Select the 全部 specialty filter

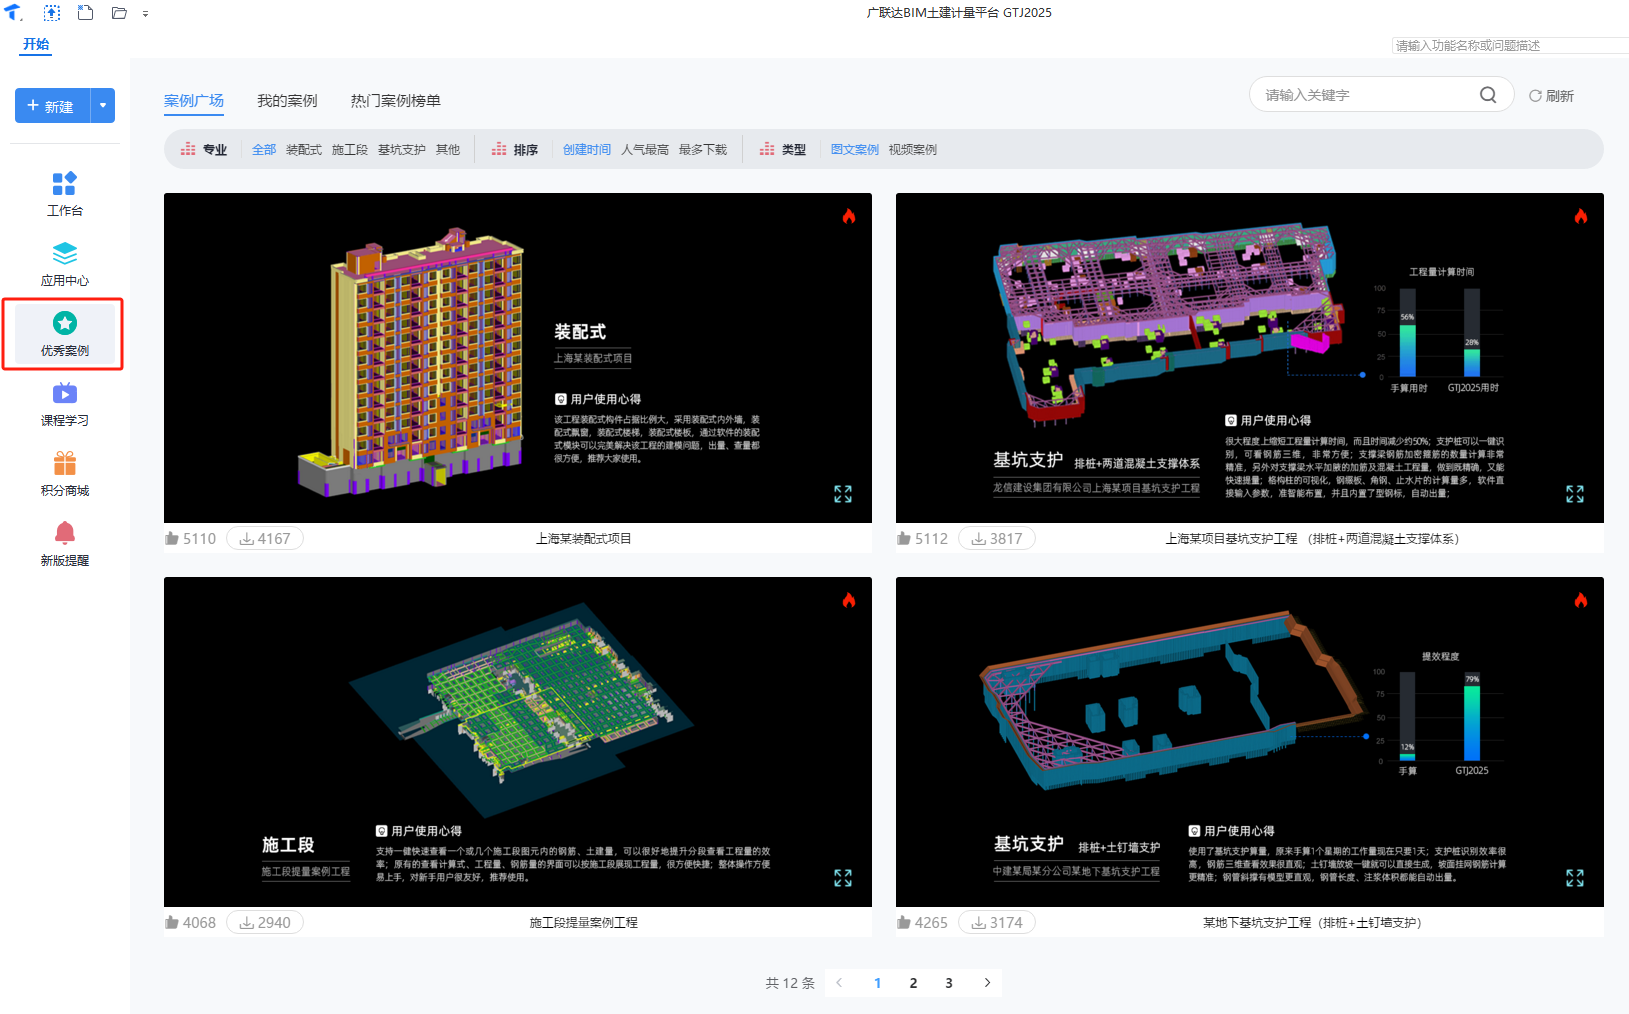coord(264,149)
